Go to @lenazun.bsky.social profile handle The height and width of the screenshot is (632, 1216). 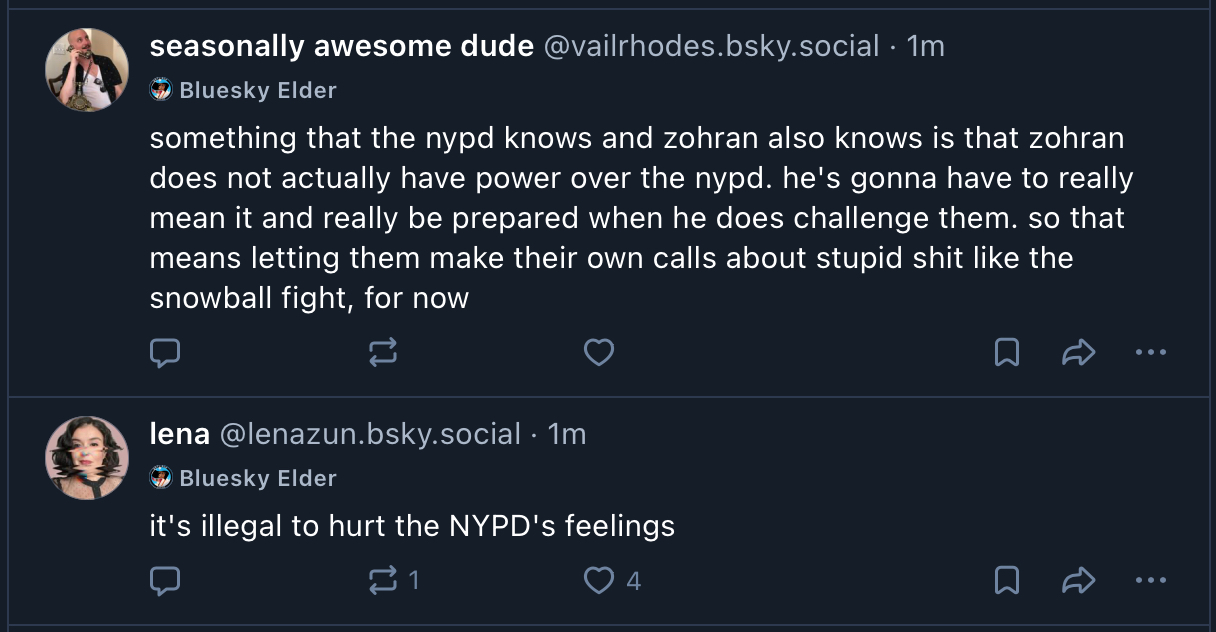(x=370, y=434)
